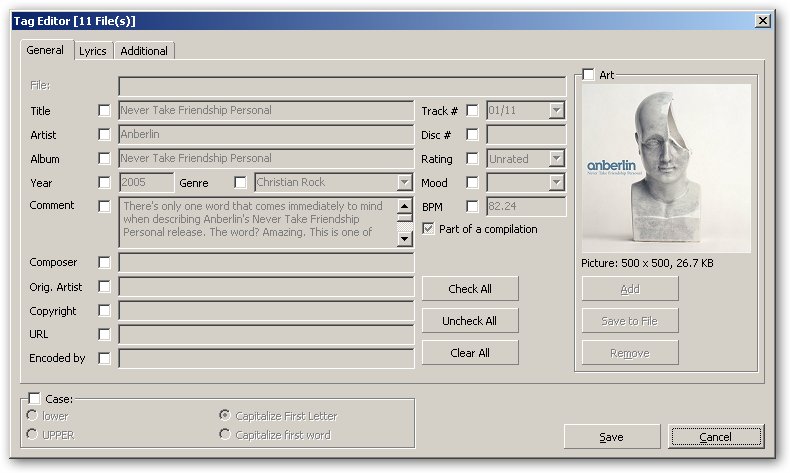Expand the Rating dropdown list
The width and height of the screenshot is (790, 473).
tap(557, 159)
